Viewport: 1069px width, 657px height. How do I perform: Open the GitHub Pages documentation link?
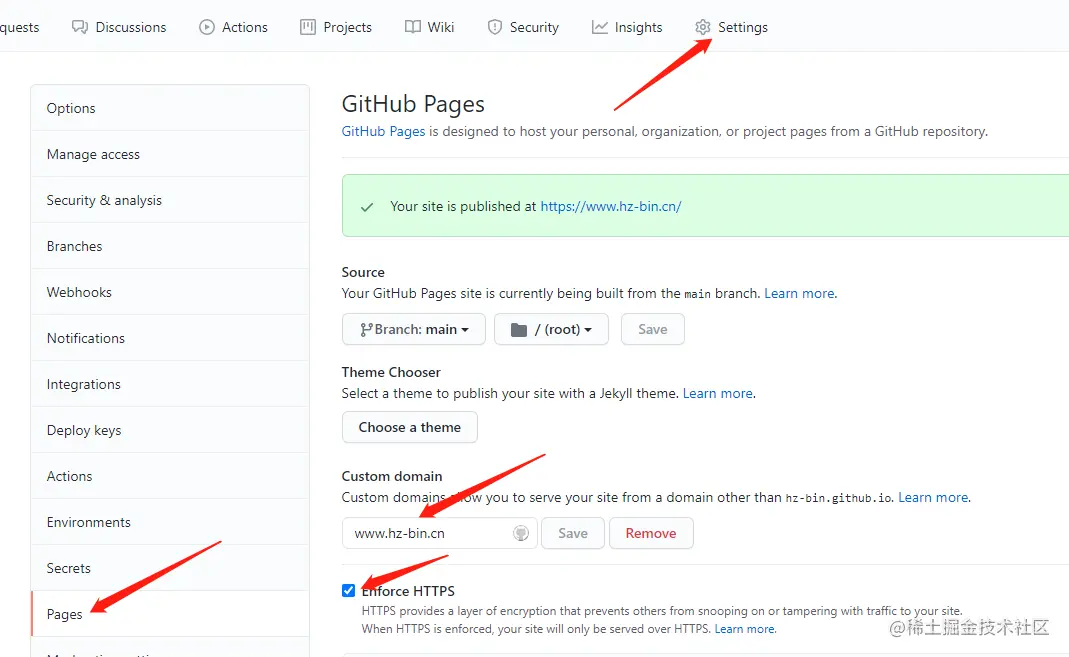pos(383,131)
